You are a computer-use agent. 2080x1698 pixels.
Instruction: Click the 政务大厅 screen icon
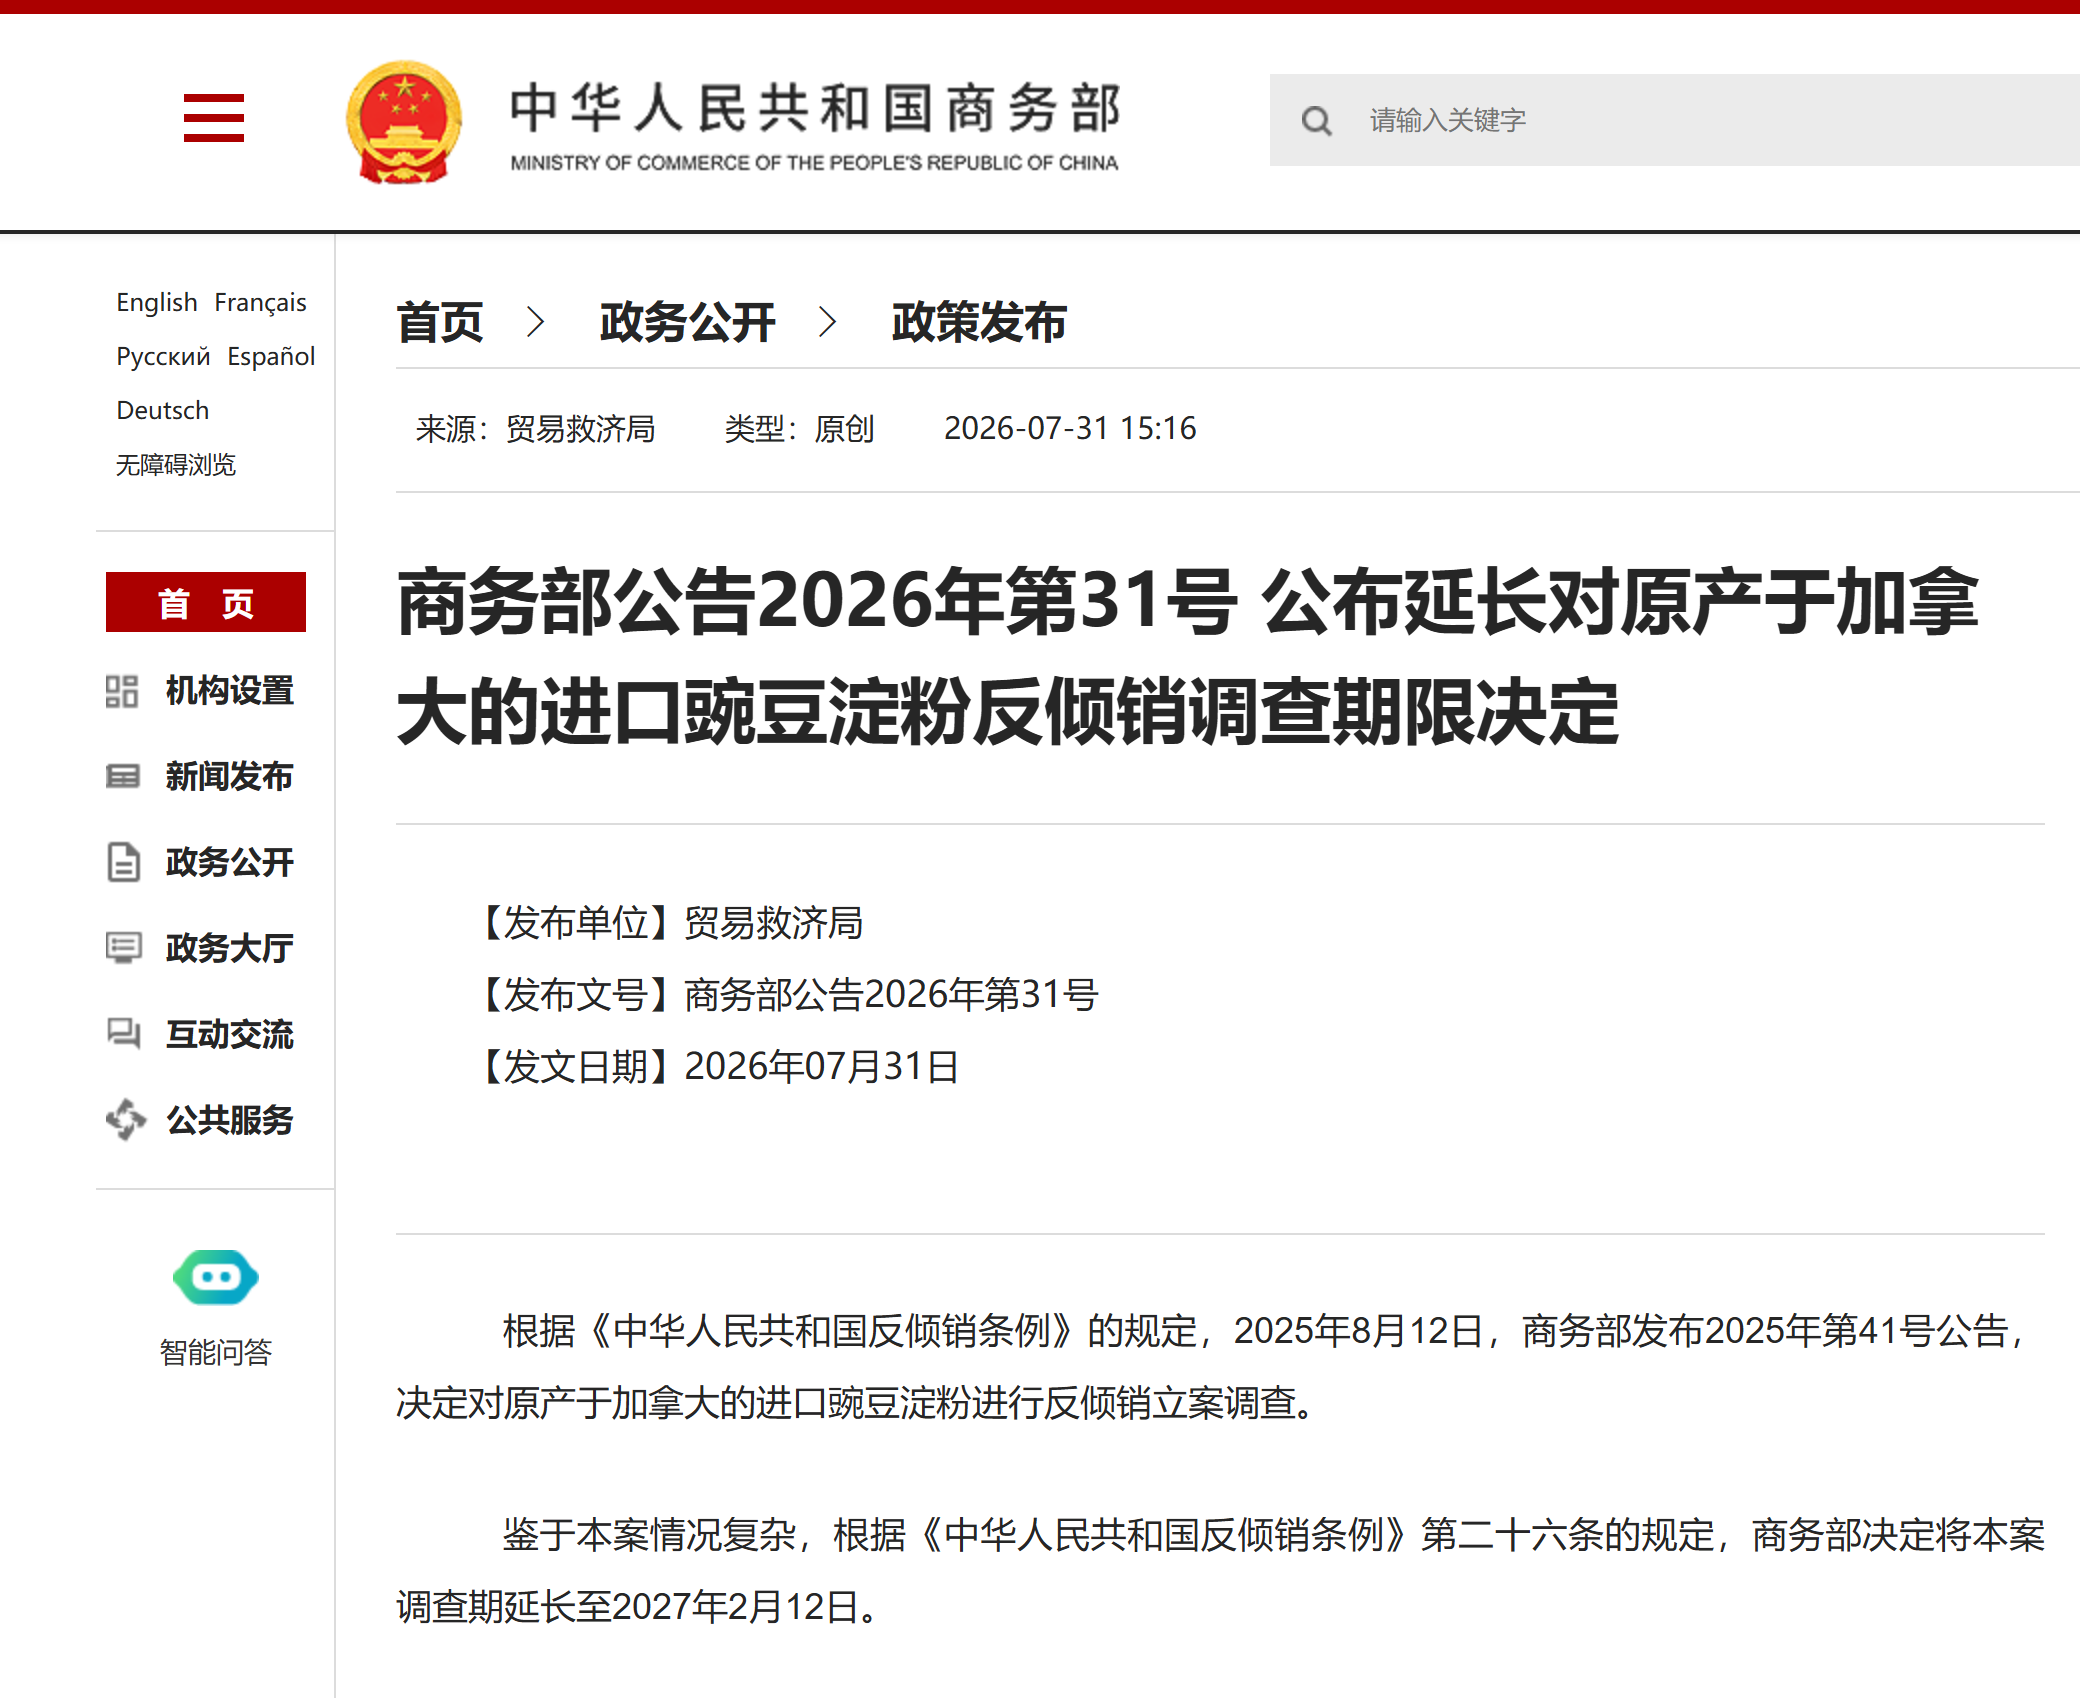click(124, 948)
